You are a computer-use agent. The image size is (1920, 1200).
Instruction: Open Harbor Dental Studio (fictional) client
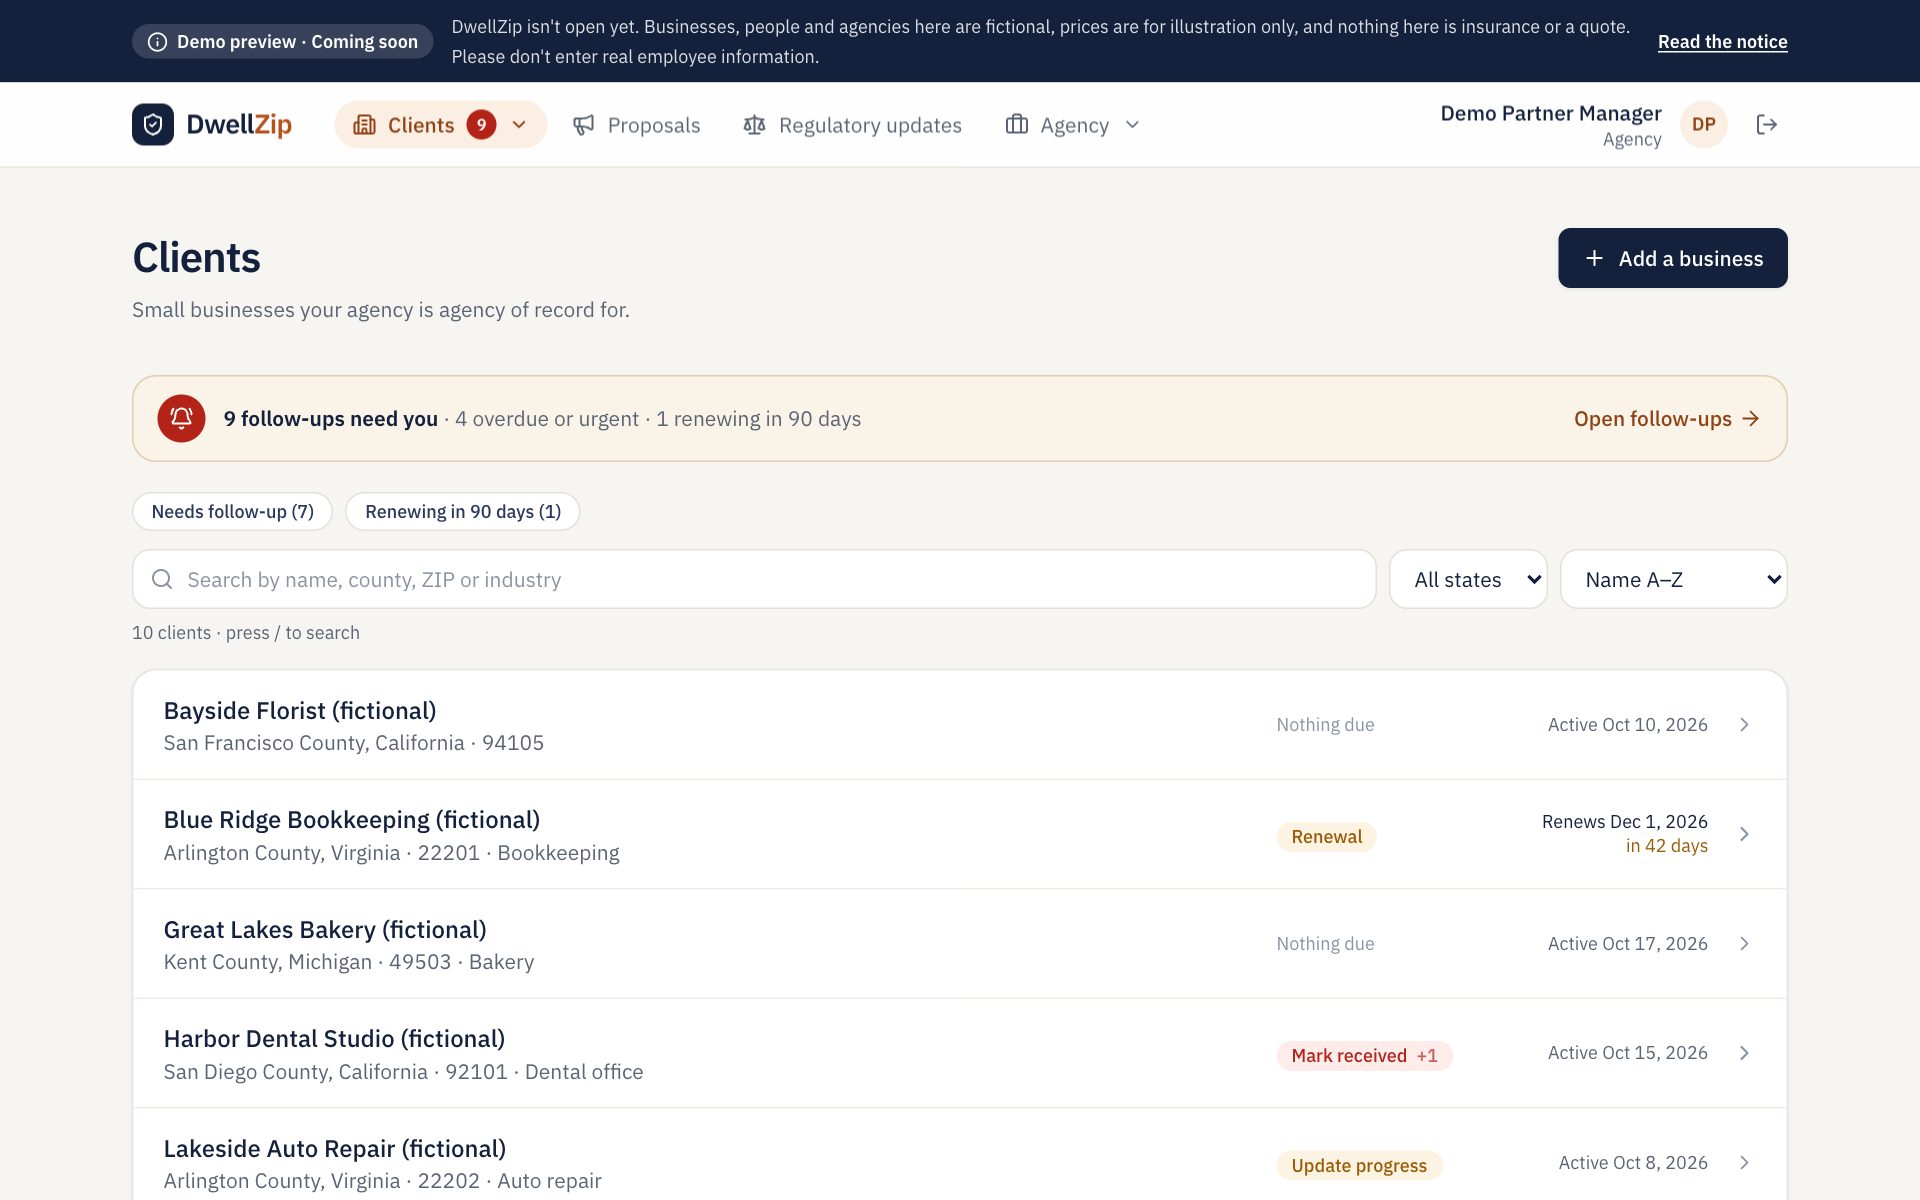click(x=959, y=1053)
